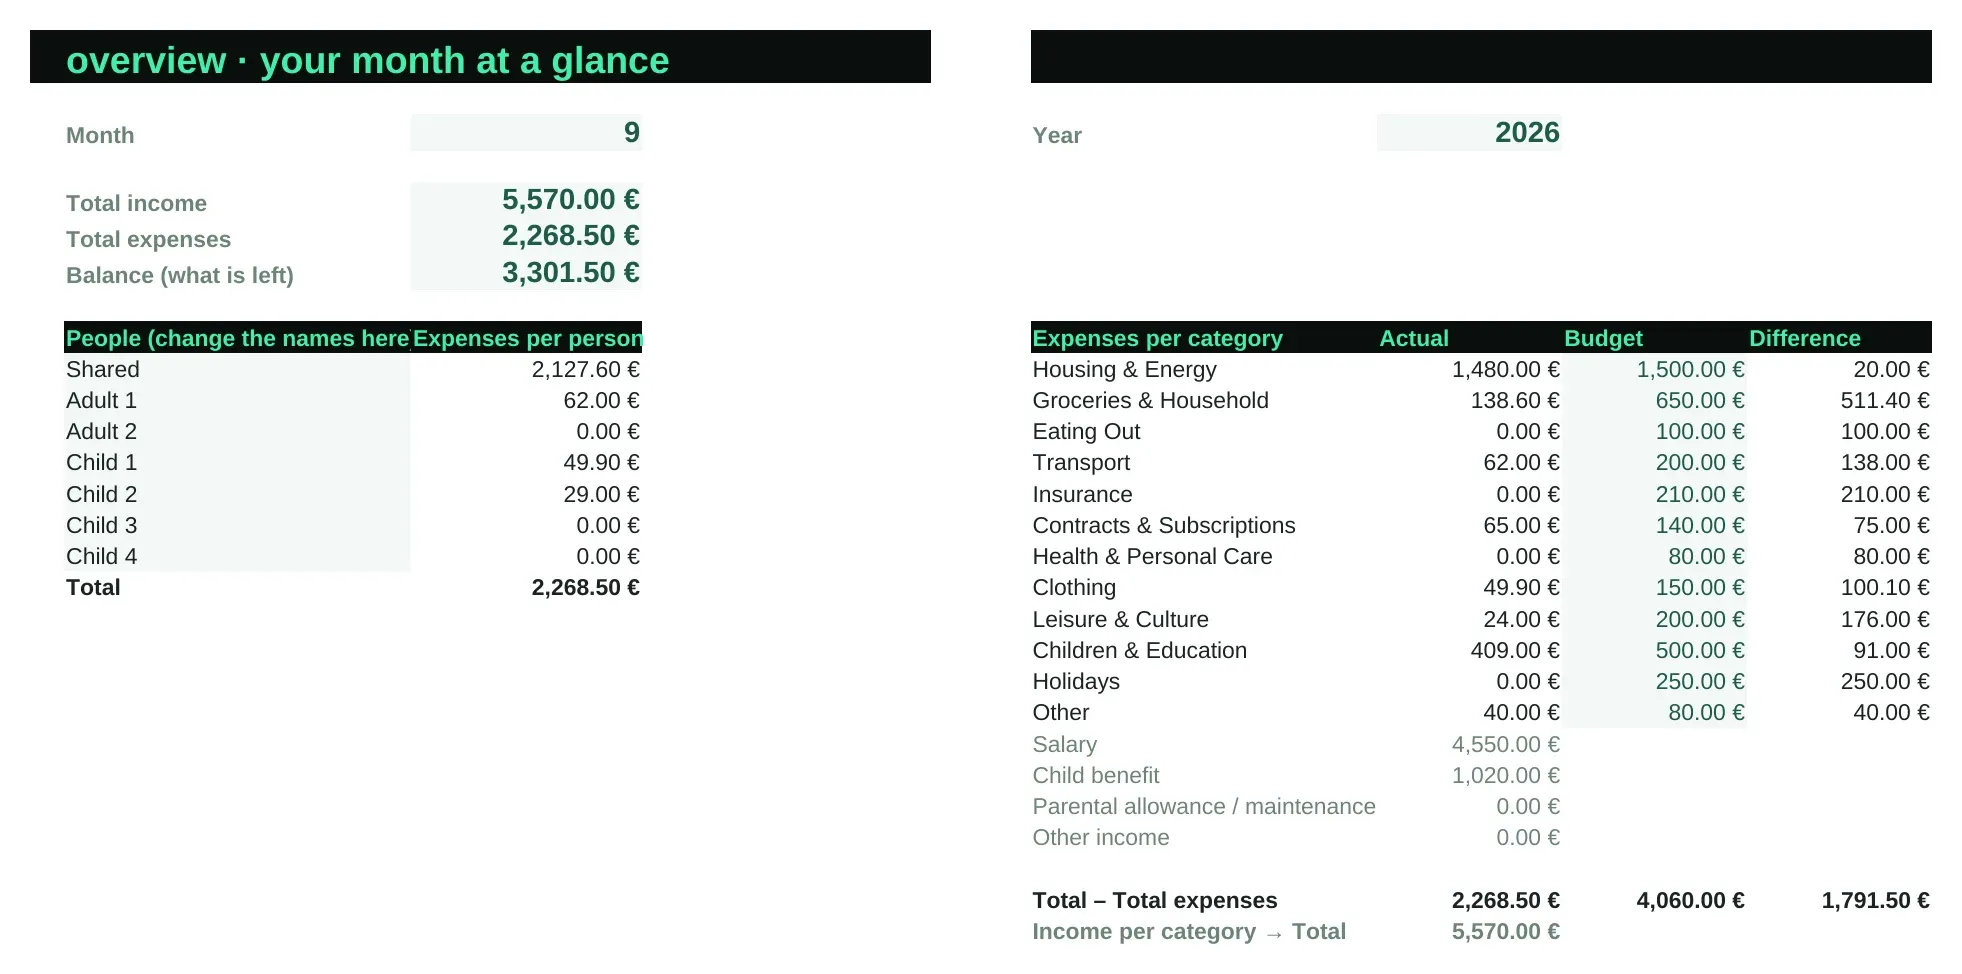Viewport: 1962px width, 974px height.
Task: Click the People (change the names here) header
Action: tap(237, 338)
